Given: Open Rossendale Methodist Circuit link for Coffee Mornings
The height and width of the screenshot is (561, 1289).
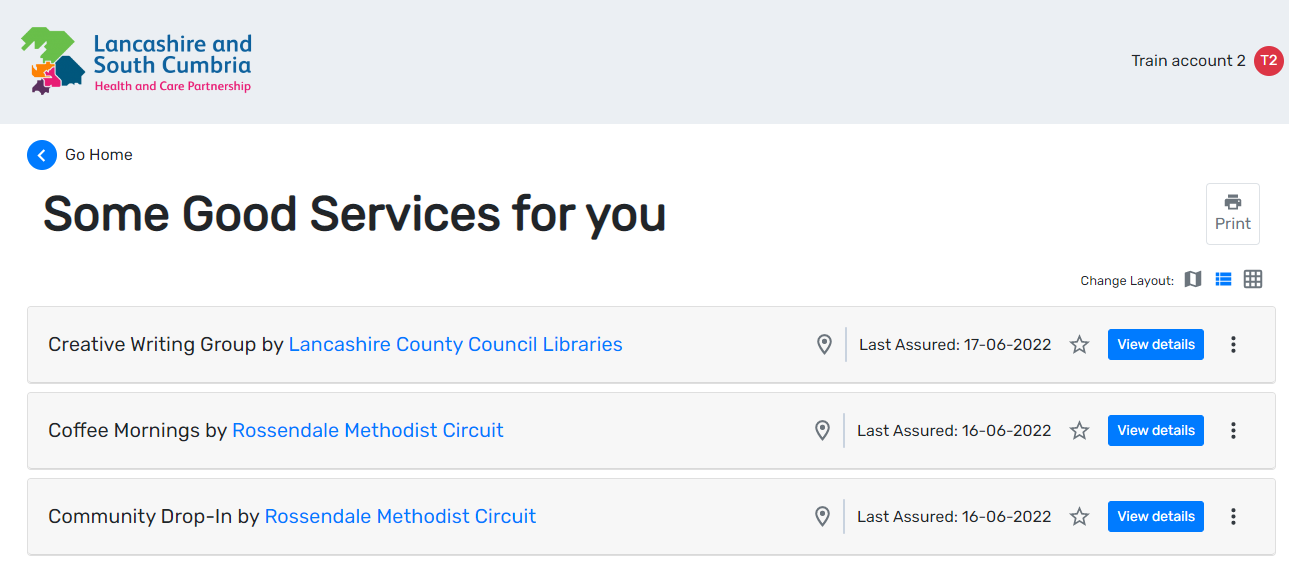Looking at the screenshot, I should (367, 431).
